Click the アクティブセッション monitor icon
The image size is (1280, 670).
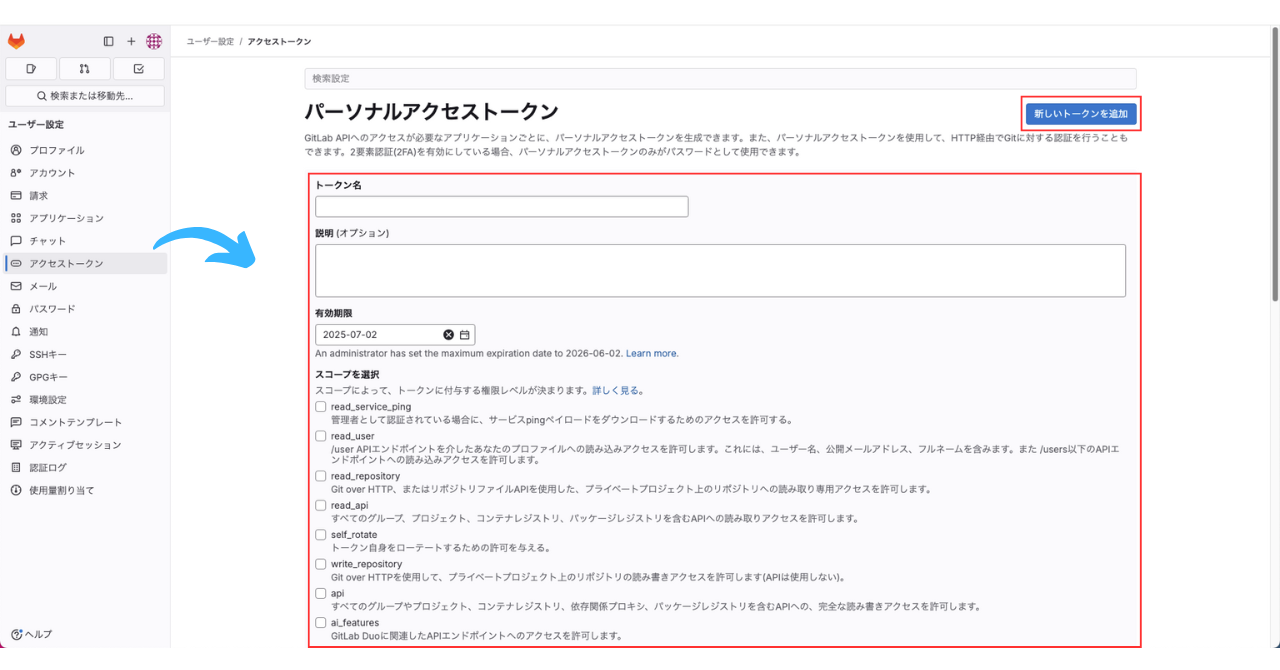(x=16, y=445)
